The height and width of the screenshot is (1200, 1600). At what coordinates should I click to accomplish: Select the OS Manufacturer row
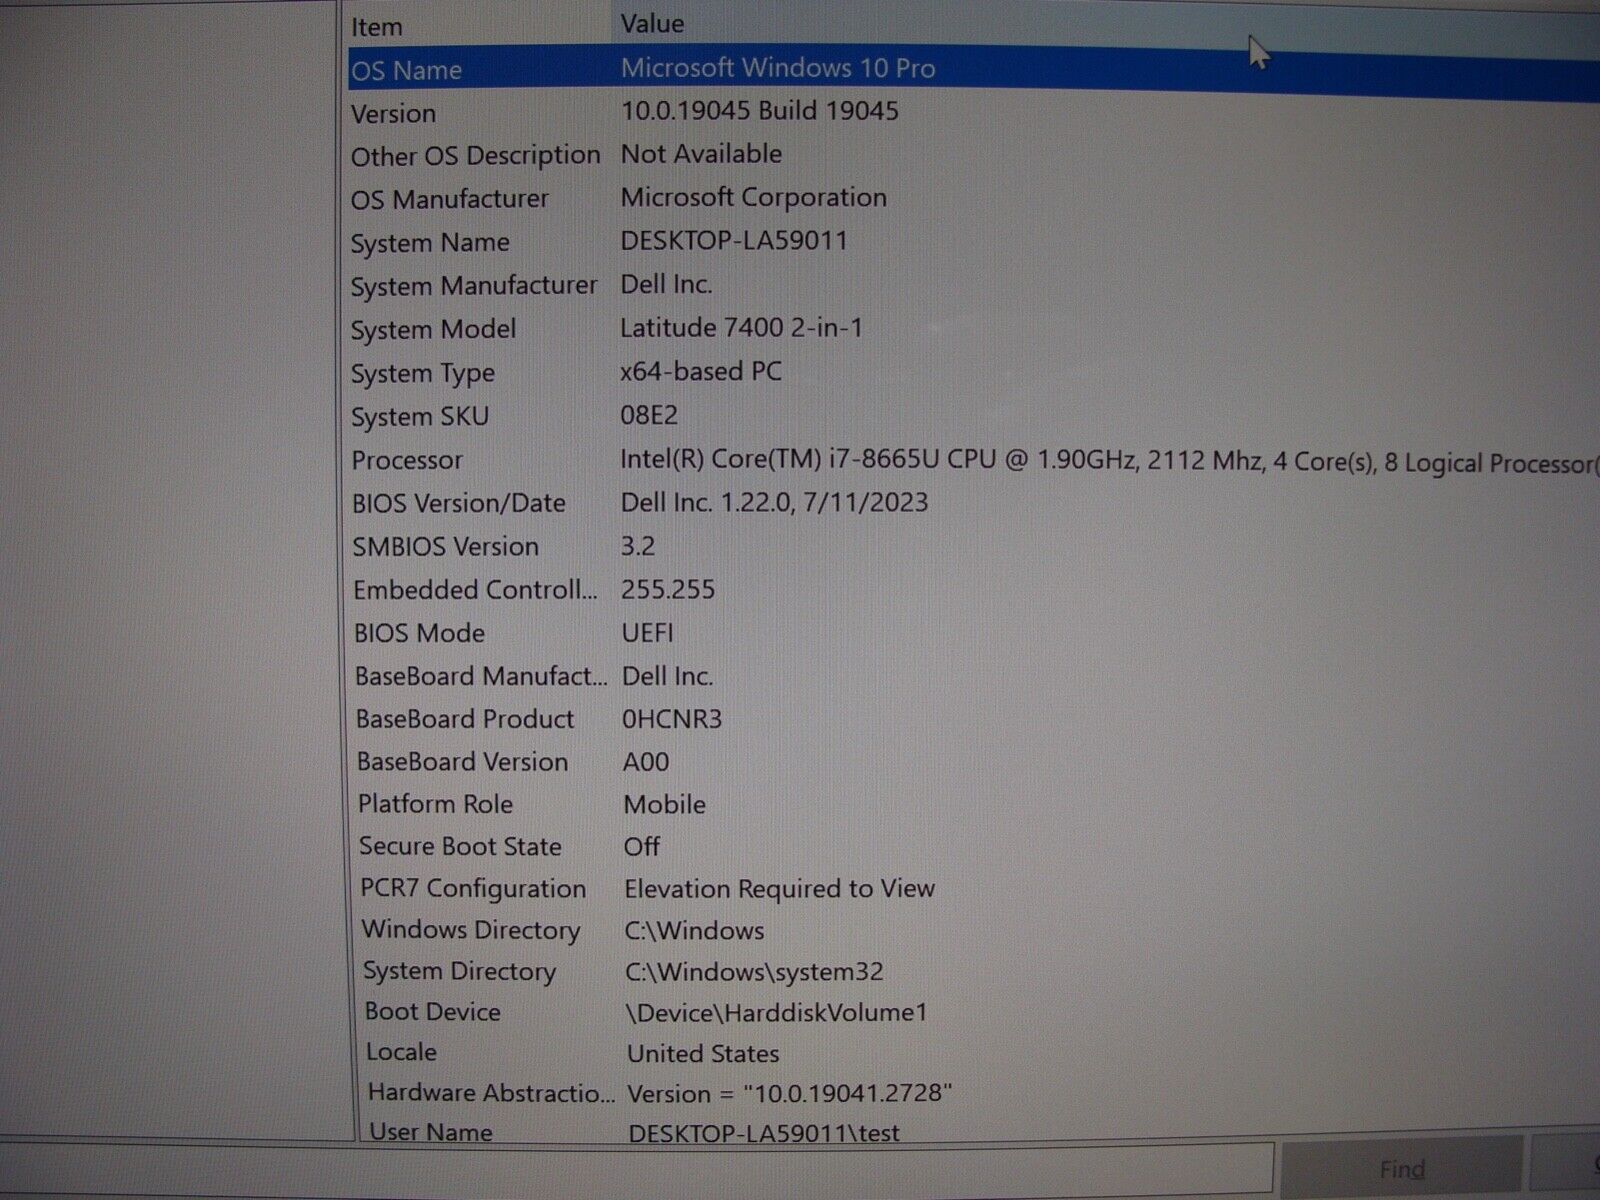click(449, 200)
